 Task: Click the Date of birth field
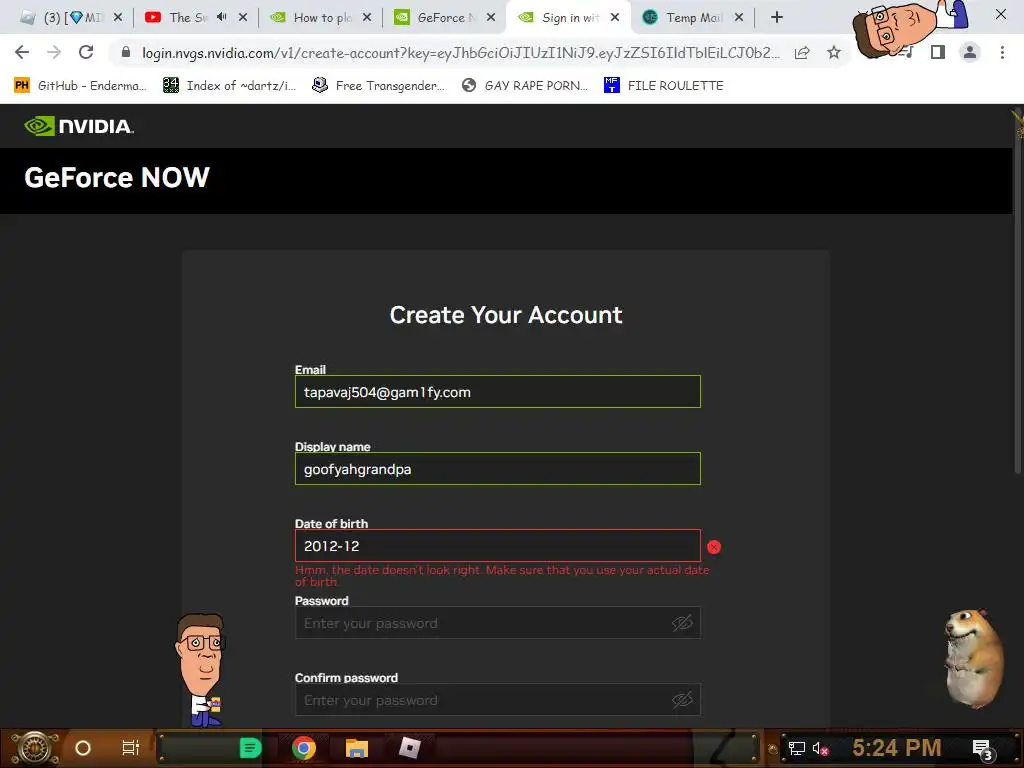[498, 546]
